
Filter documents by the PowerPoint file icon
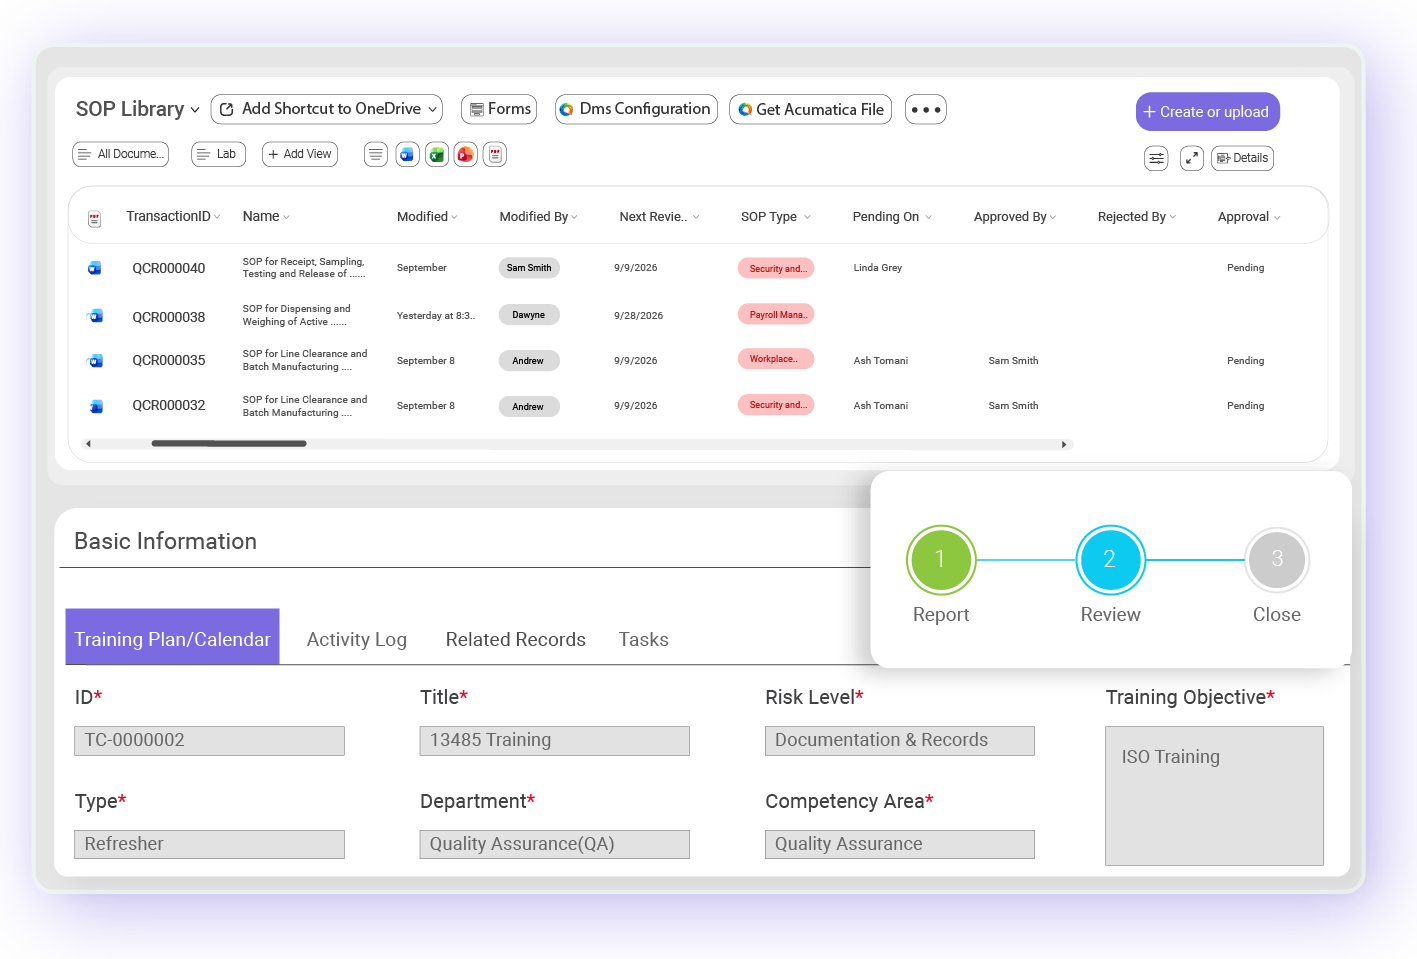pyautogui.click(x=466, y=155)
